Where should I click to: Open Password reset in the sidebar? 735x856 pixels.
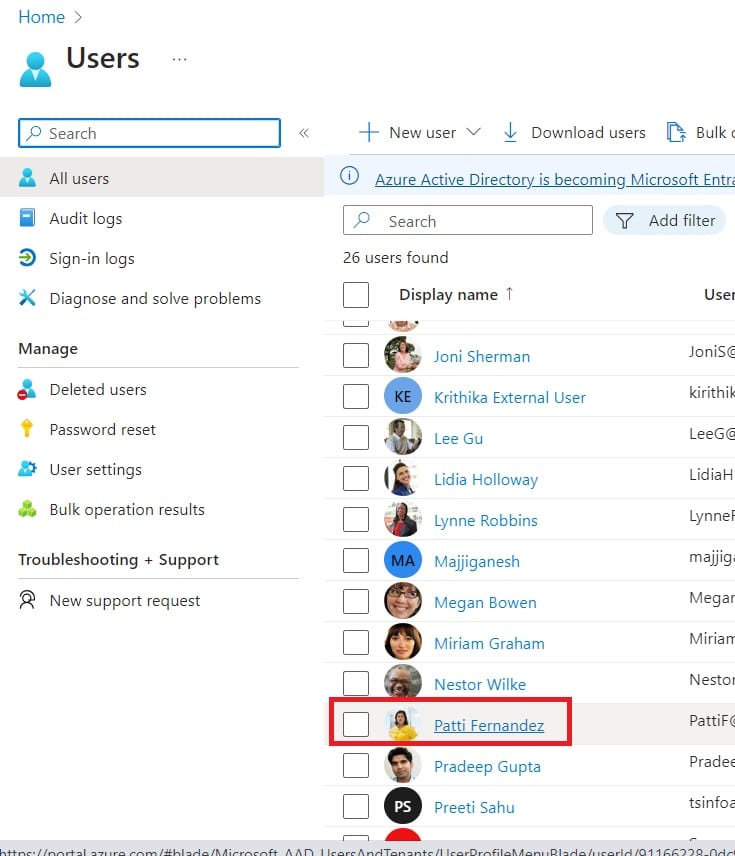pyautogui.click(x=103, y=430)
